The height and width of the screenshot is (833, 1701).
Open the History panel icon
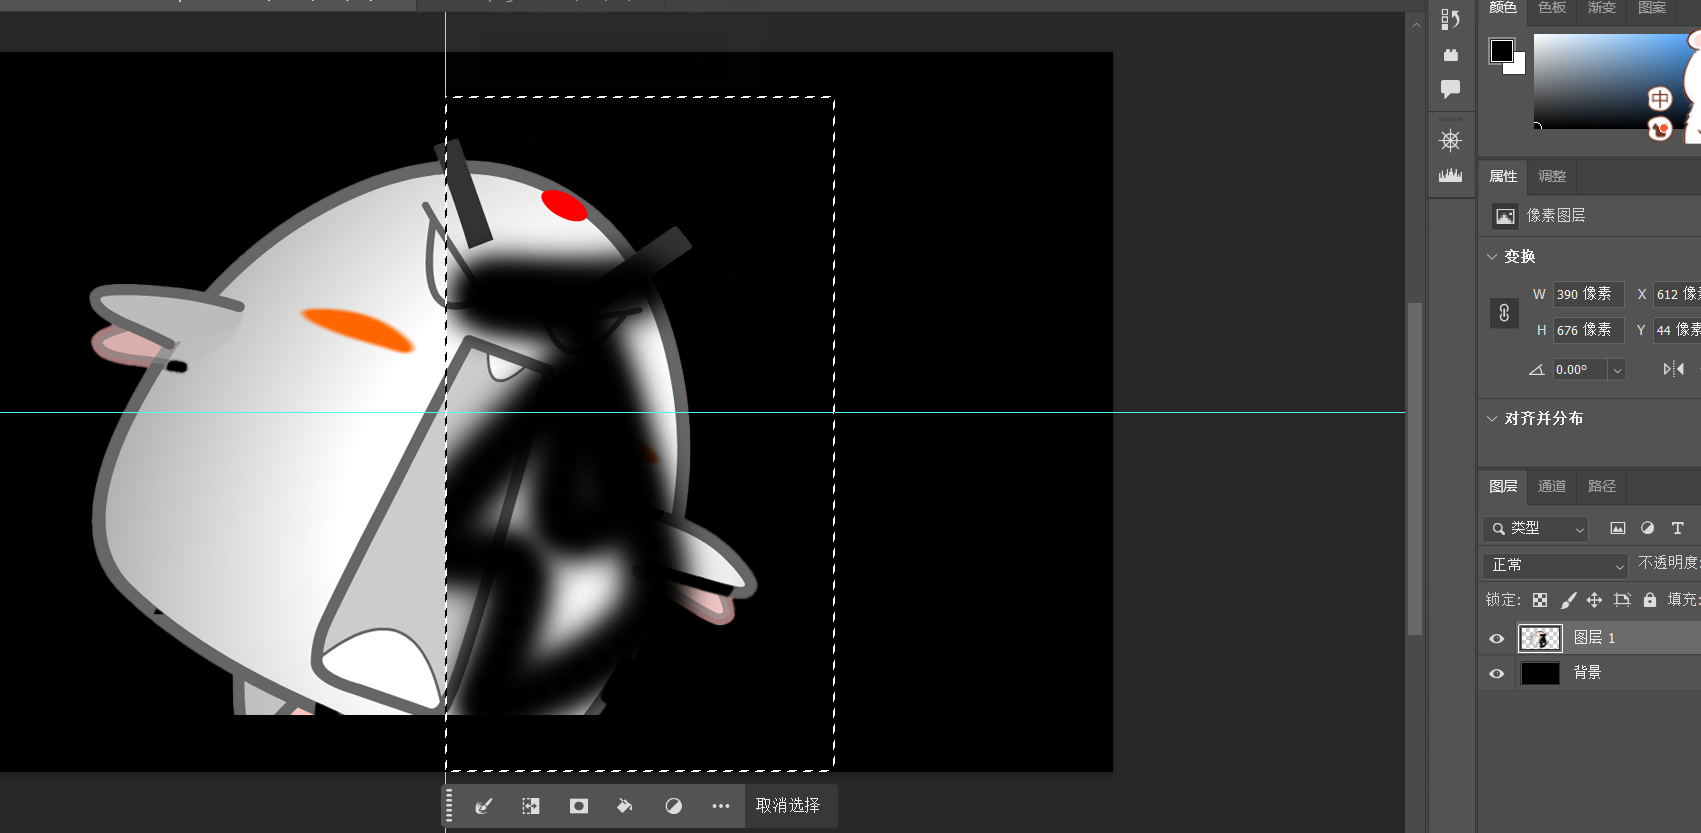coord(1450,19)
